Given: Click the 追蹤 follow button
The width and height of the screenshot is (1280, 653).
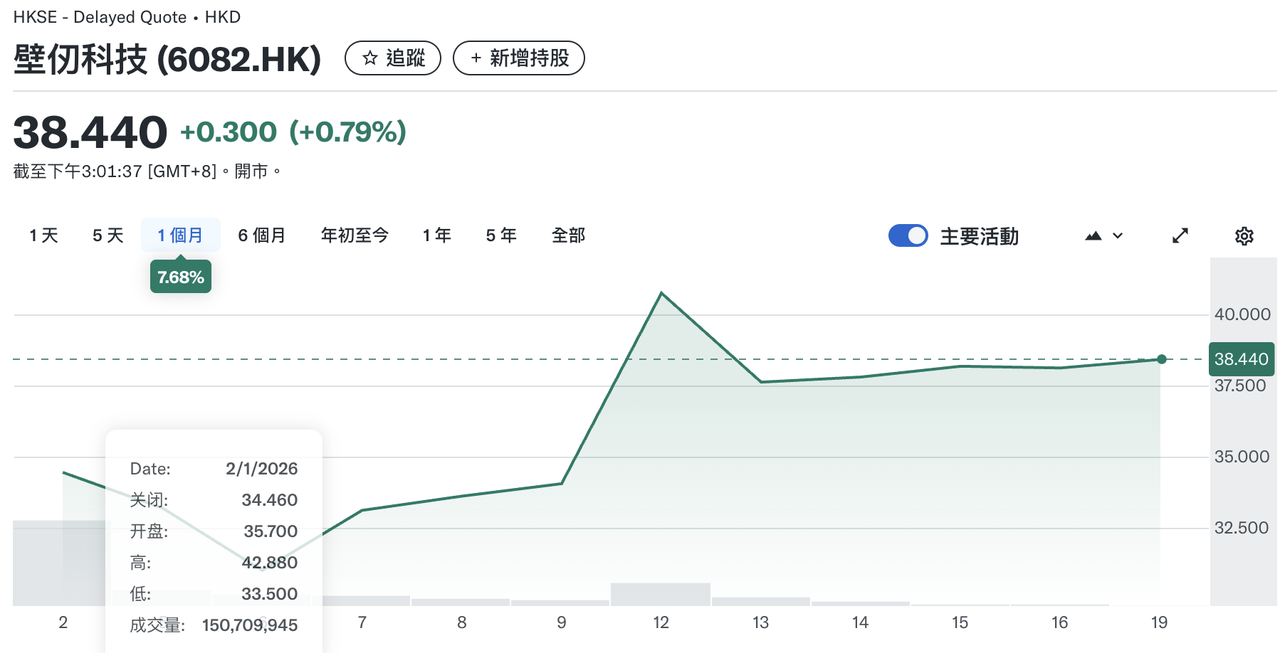Looking at the screenshot, I should coord(393,57).
